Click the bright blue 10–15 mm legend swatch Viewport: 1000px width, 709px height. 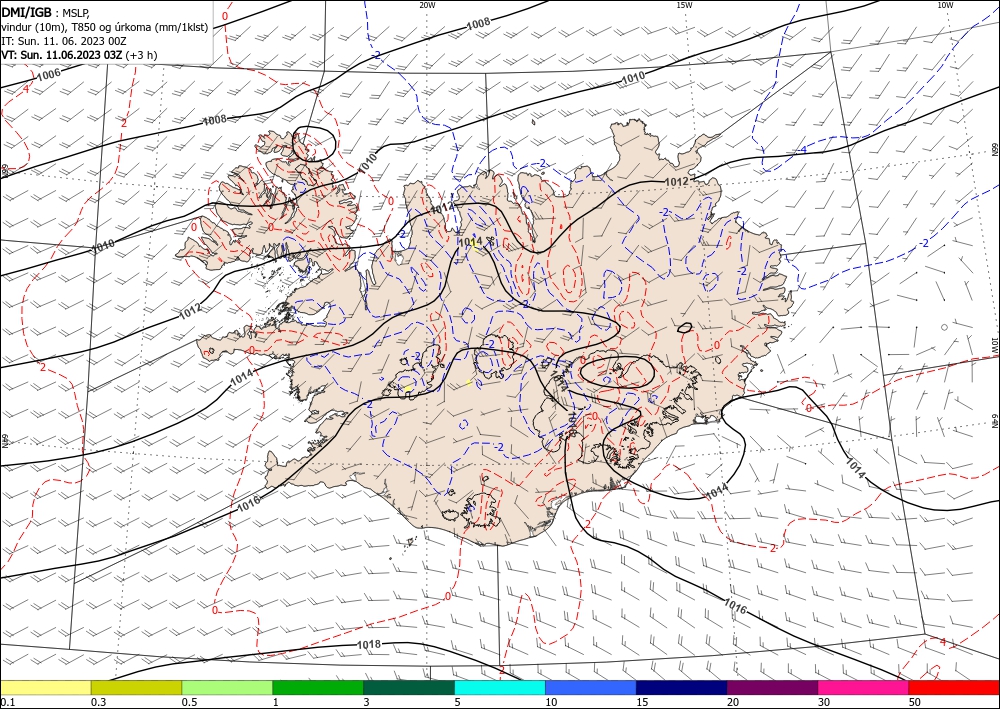(591, 687)
